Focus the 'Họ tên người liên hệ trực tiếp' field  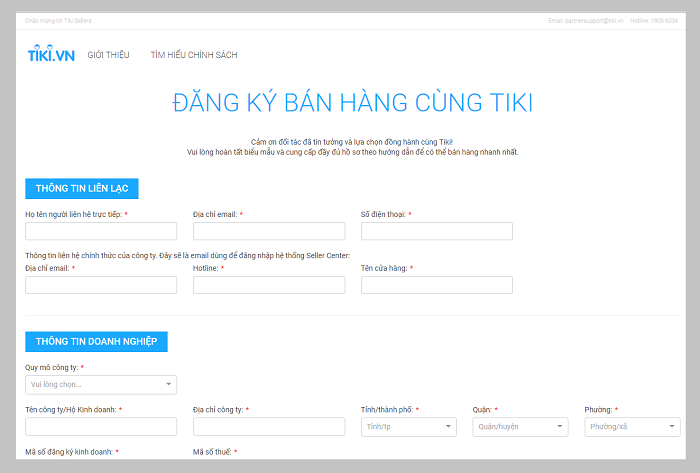(101, 231)
